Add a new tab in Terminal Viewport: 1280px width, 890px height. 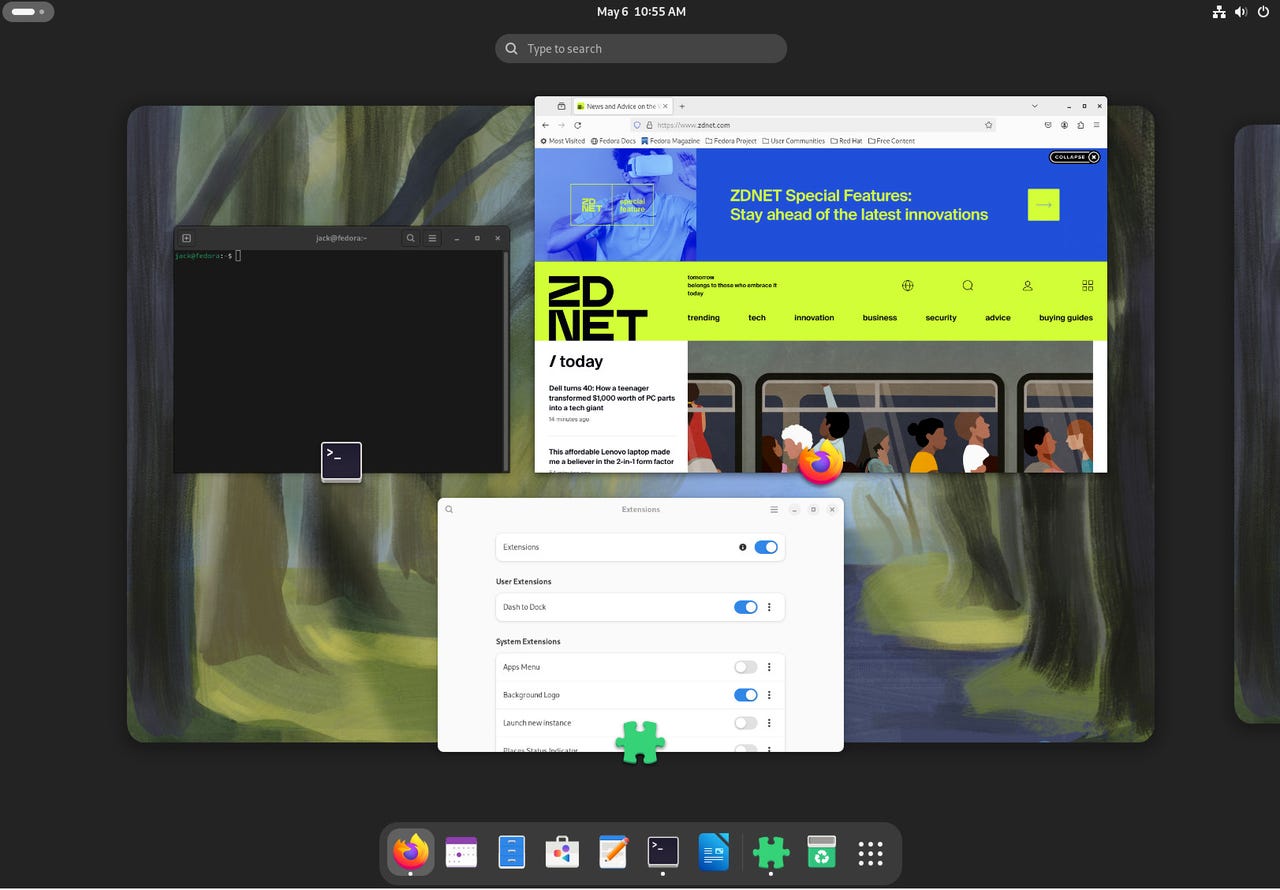(x=186, y=238)
